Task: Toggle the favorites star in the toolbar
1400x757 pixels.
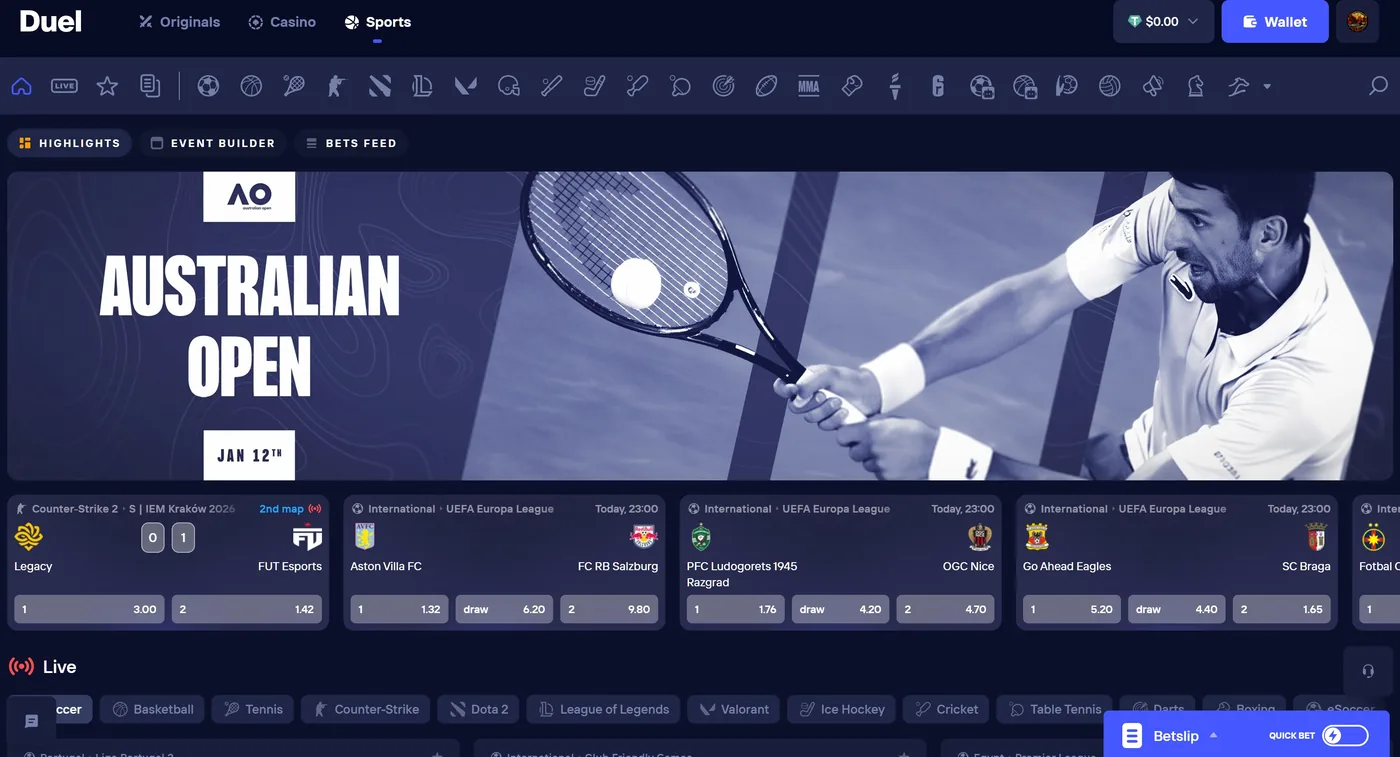Action: coord(107,86)
